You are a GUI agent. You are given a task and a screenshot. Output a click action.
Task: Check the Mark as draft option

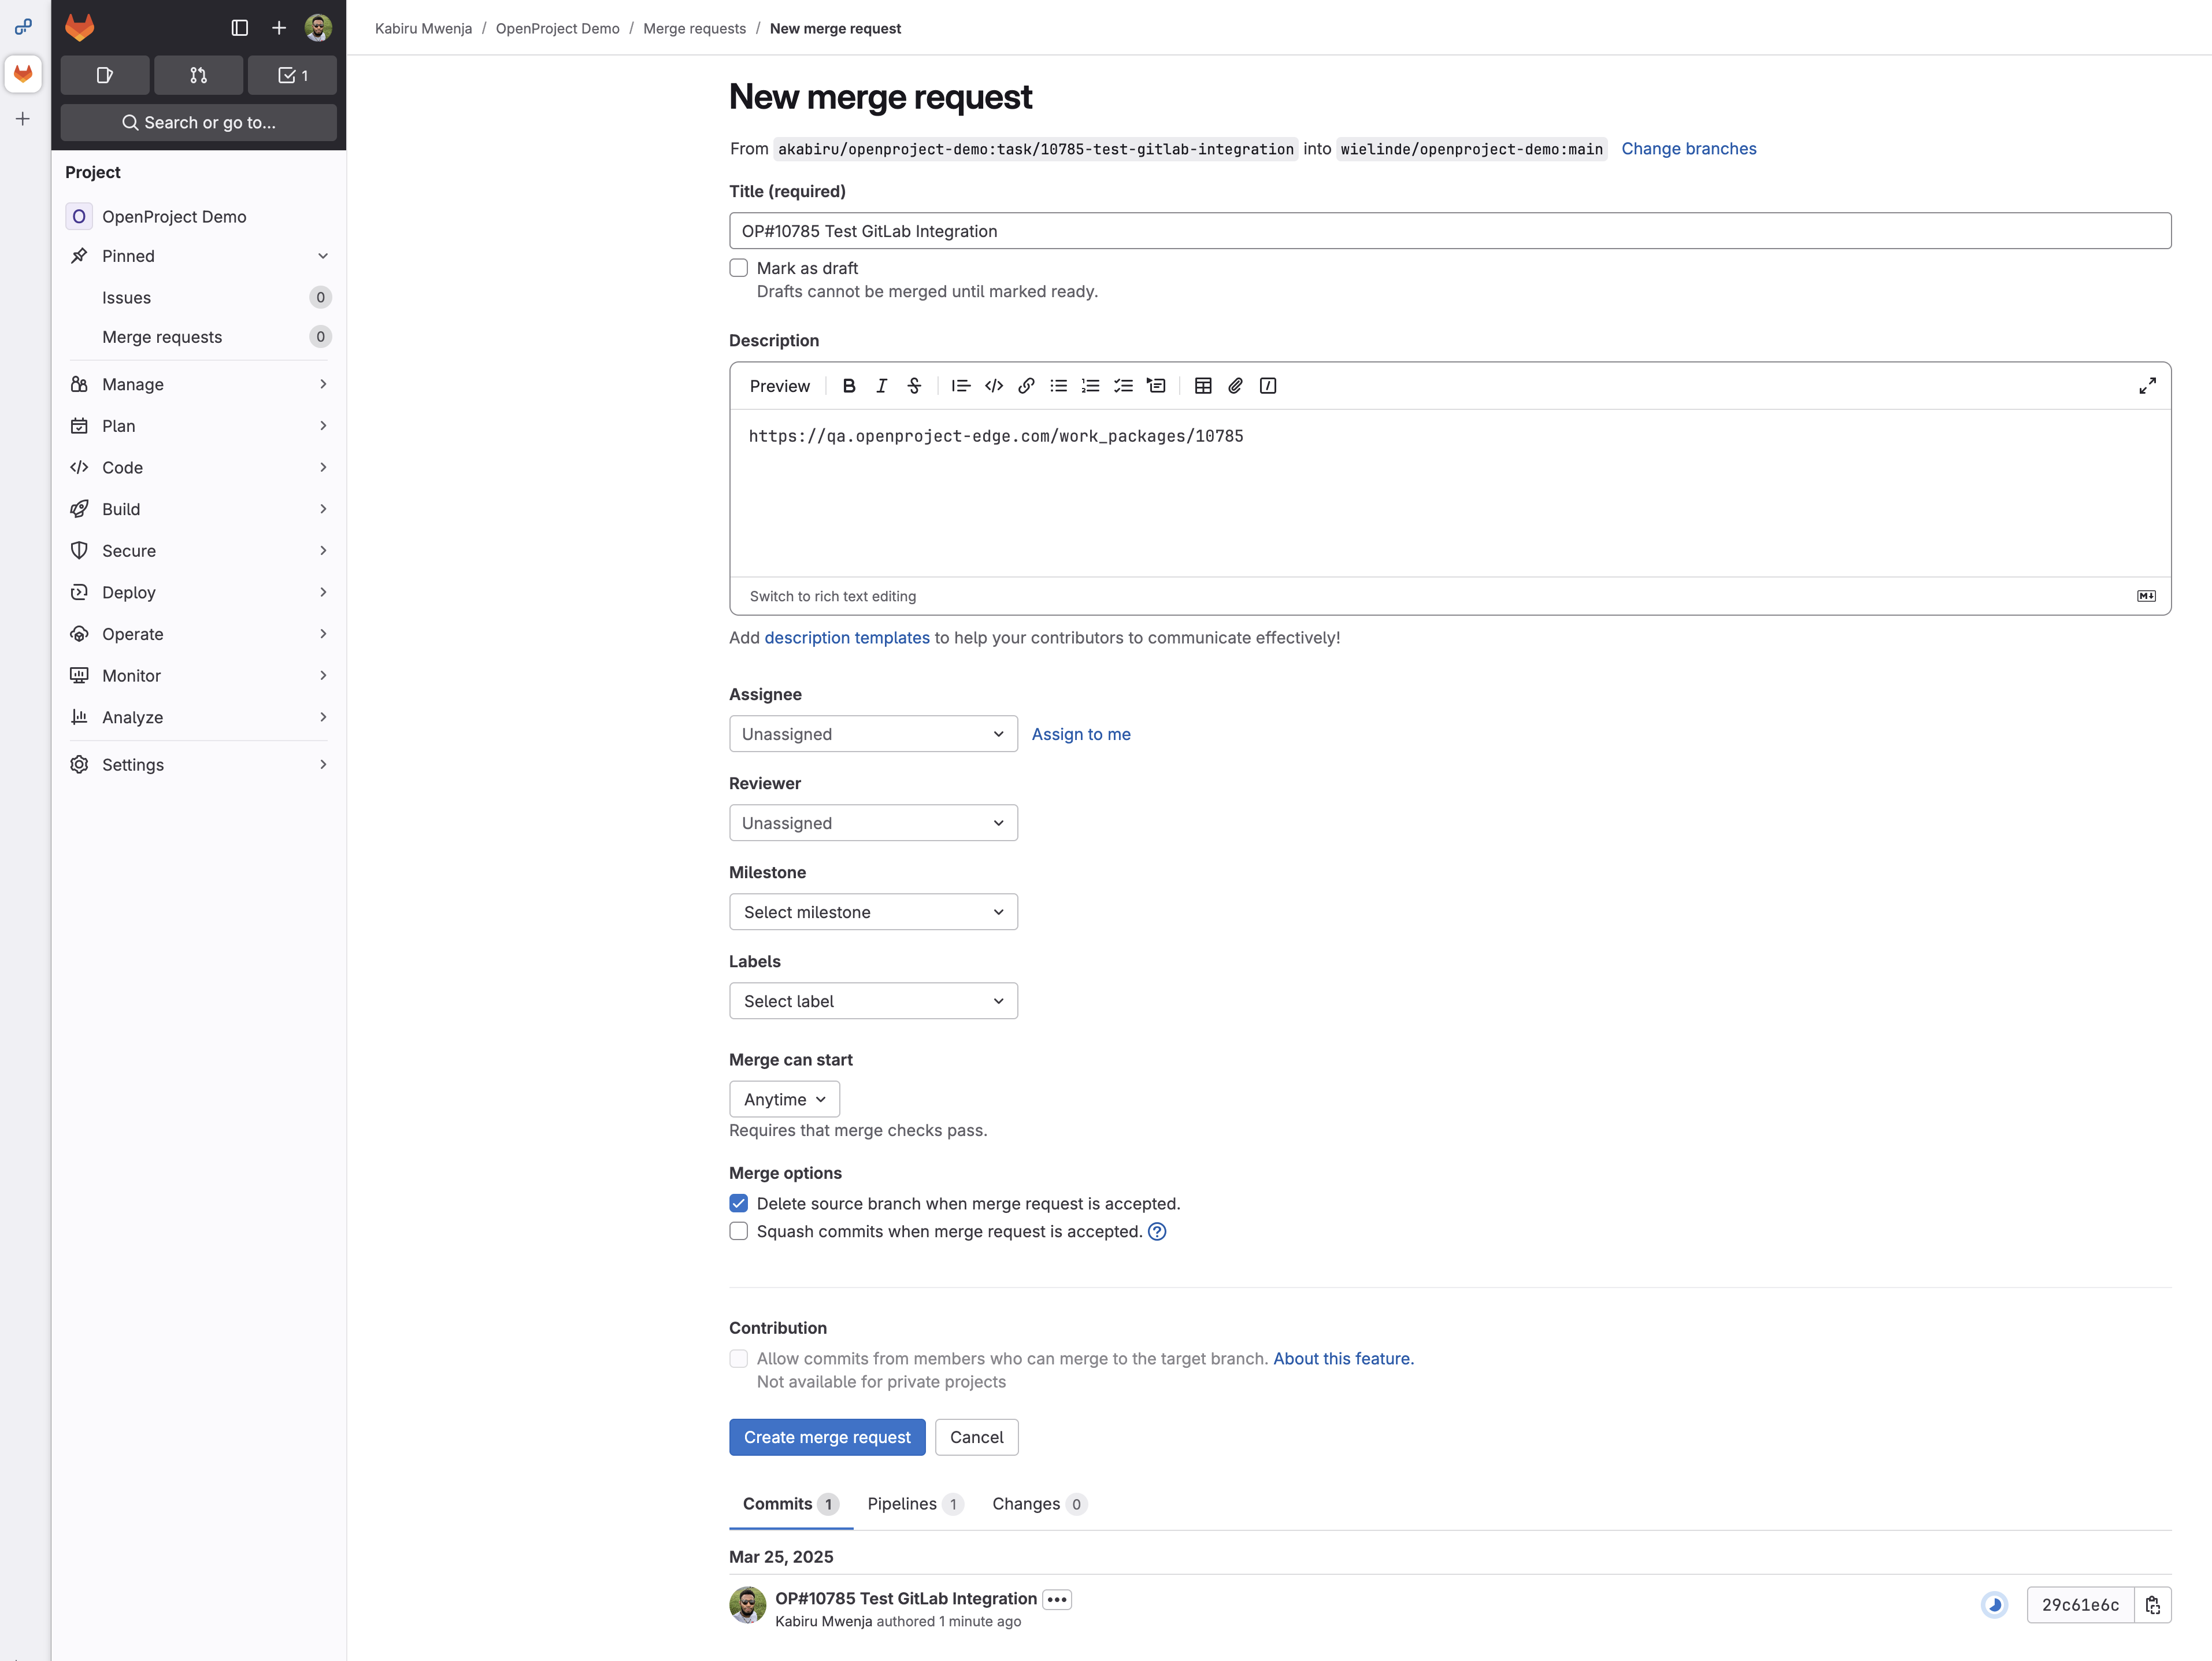tap(738, 267)
